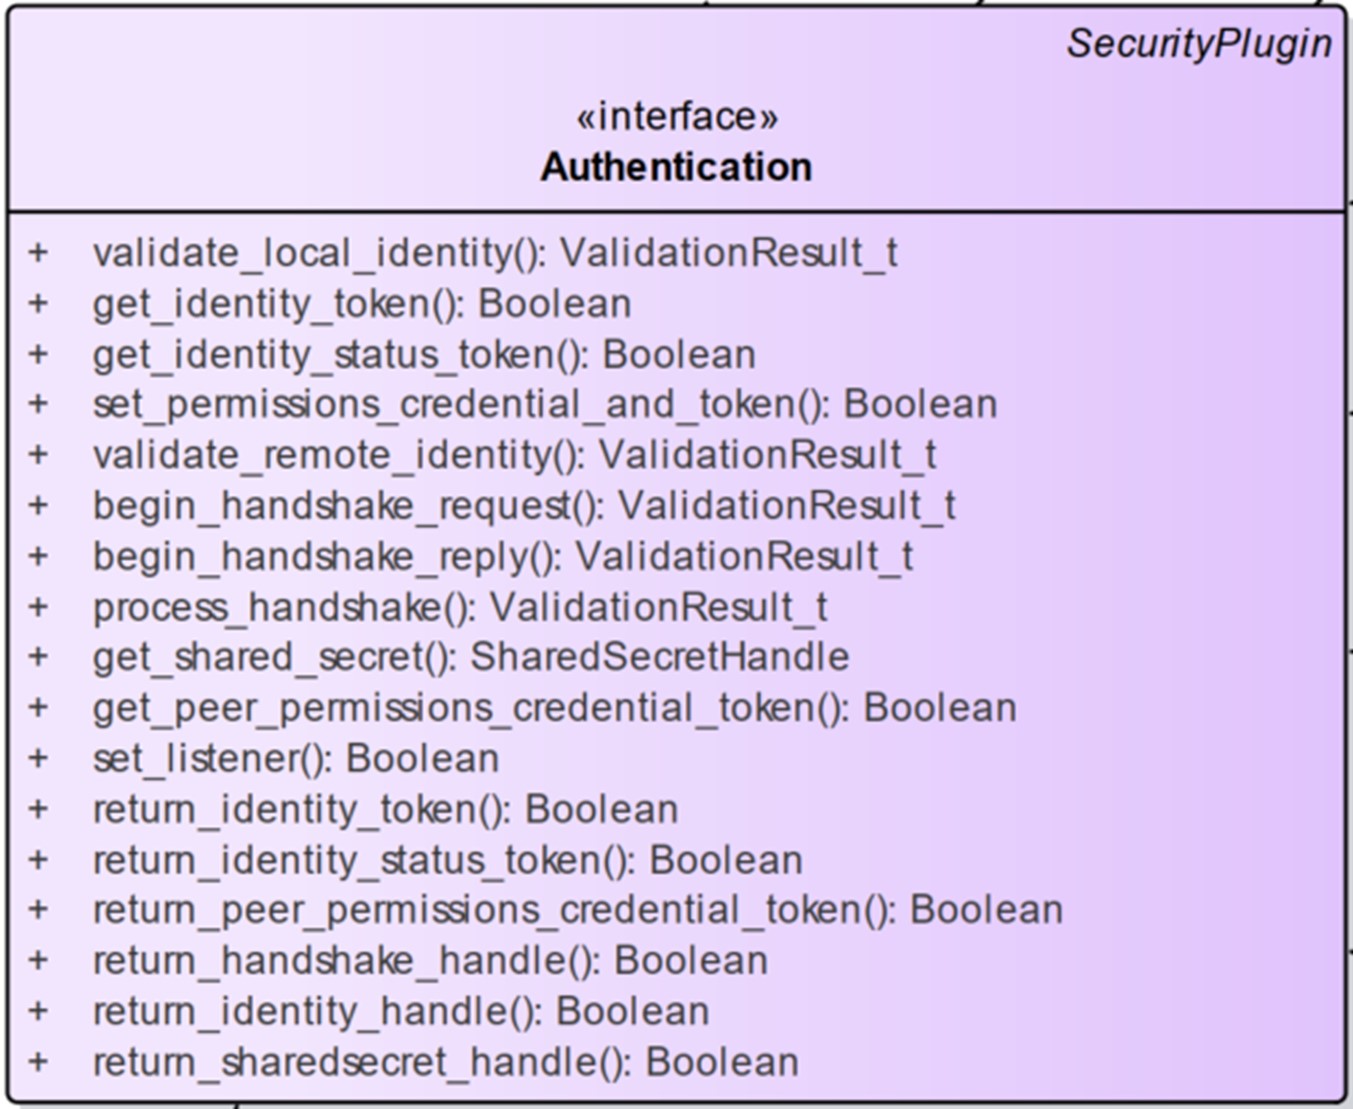This screenshot has width=1353, height=1109.
Task: Click the begin_handshake_request() operation
Action: [524, 506]
